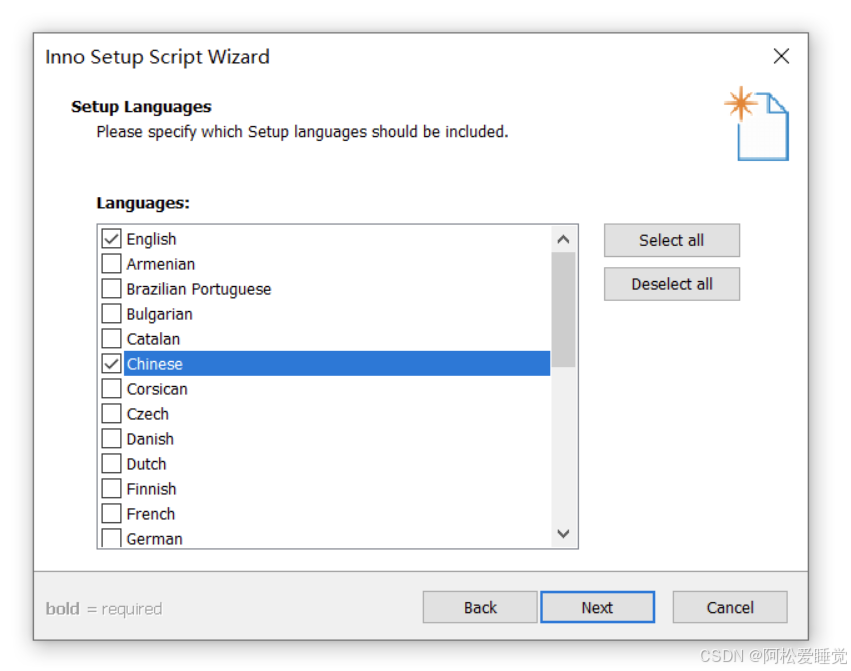Click the new script wizard page icon
Screen dimensions: 851x671
757,124
